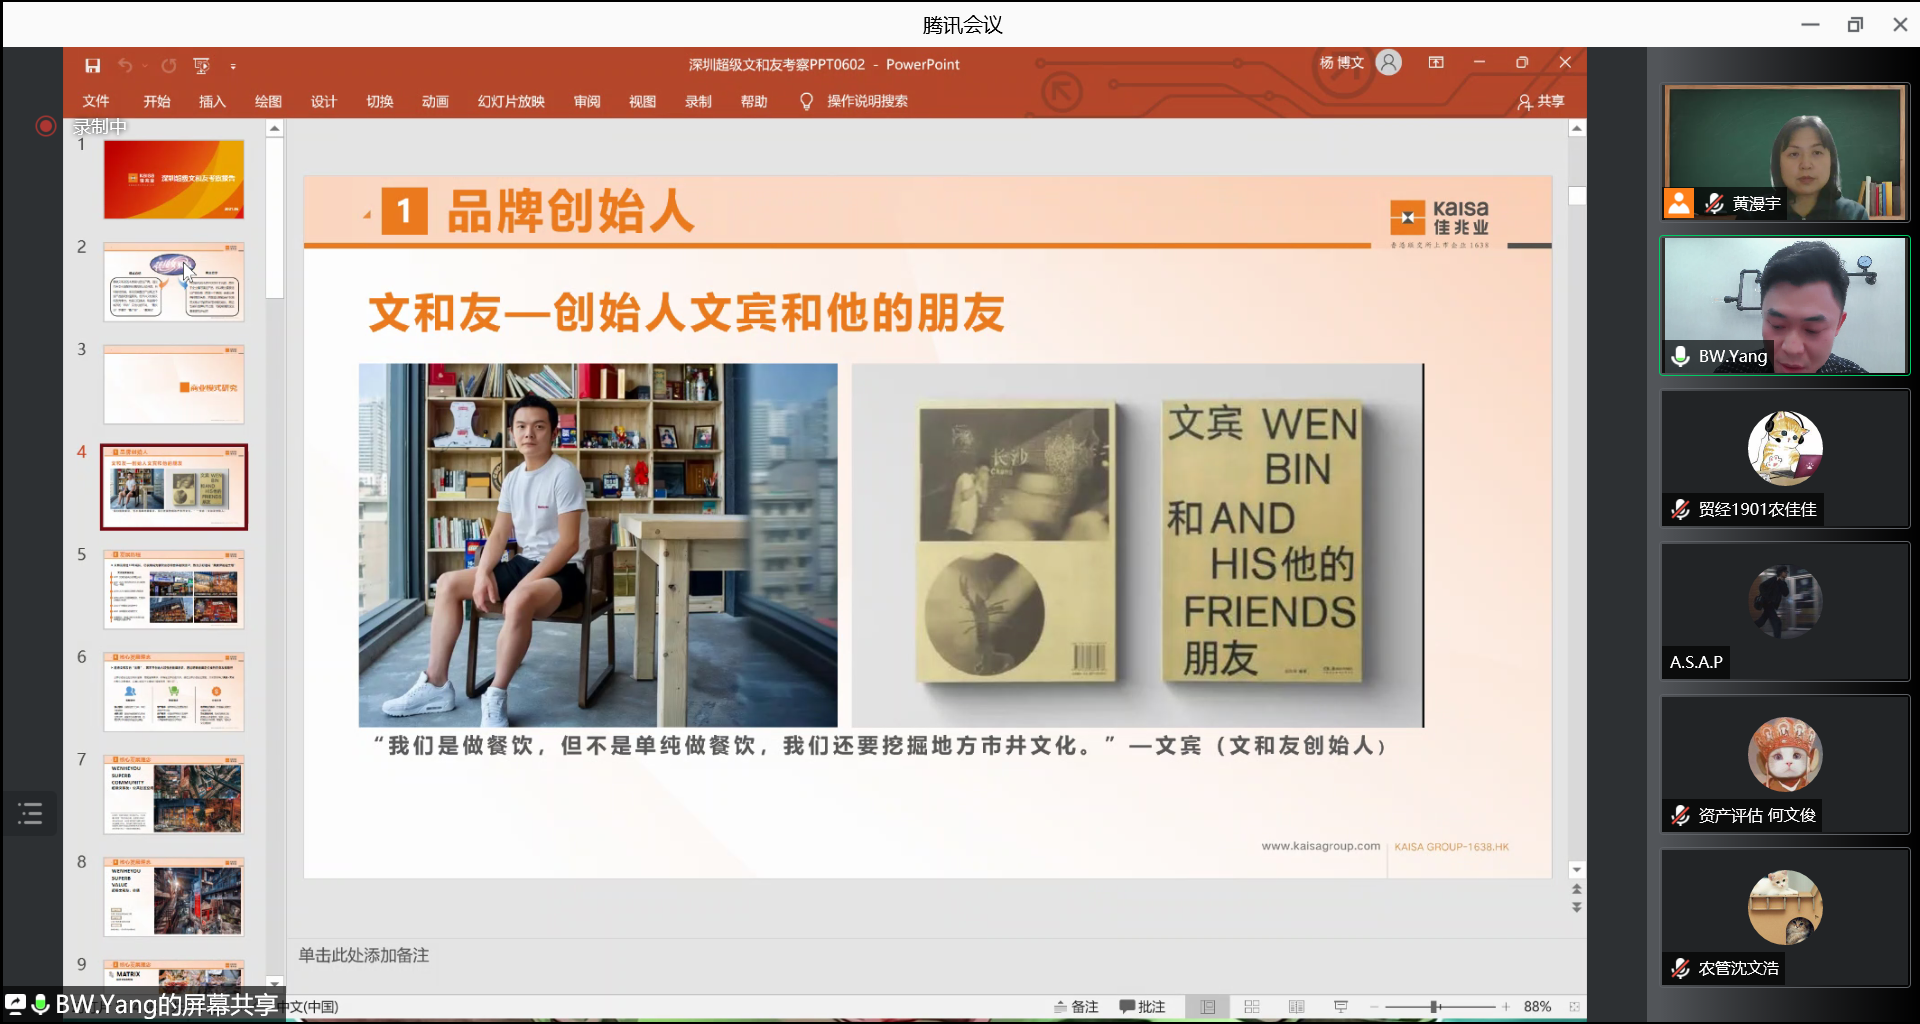Click the zoom slider handle
Screen dimensions: 1920x1024
tap(1435, 1007)
